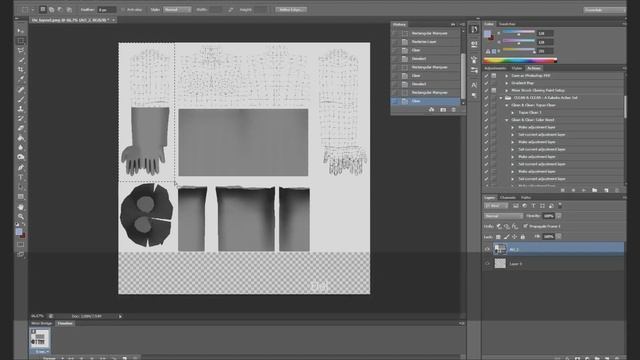Expand Mixer Brush Cloning Paint Setup action
The height and width of the screenshot is (360, 640).
[507, 90]
